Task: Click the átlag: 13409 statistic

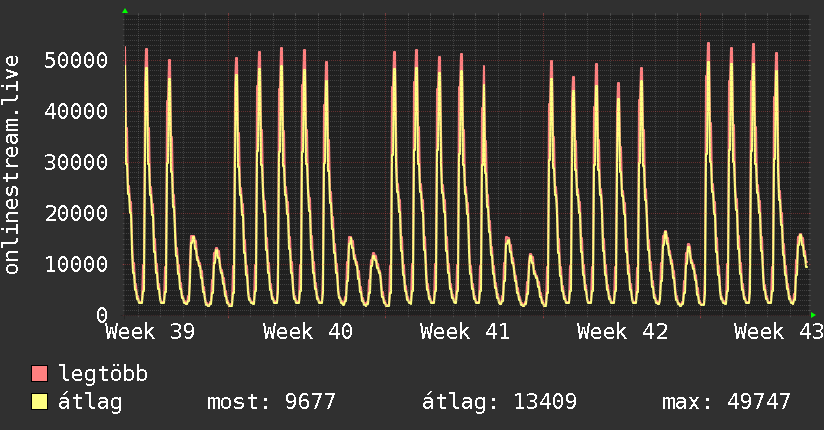Action: click(499, 402)
